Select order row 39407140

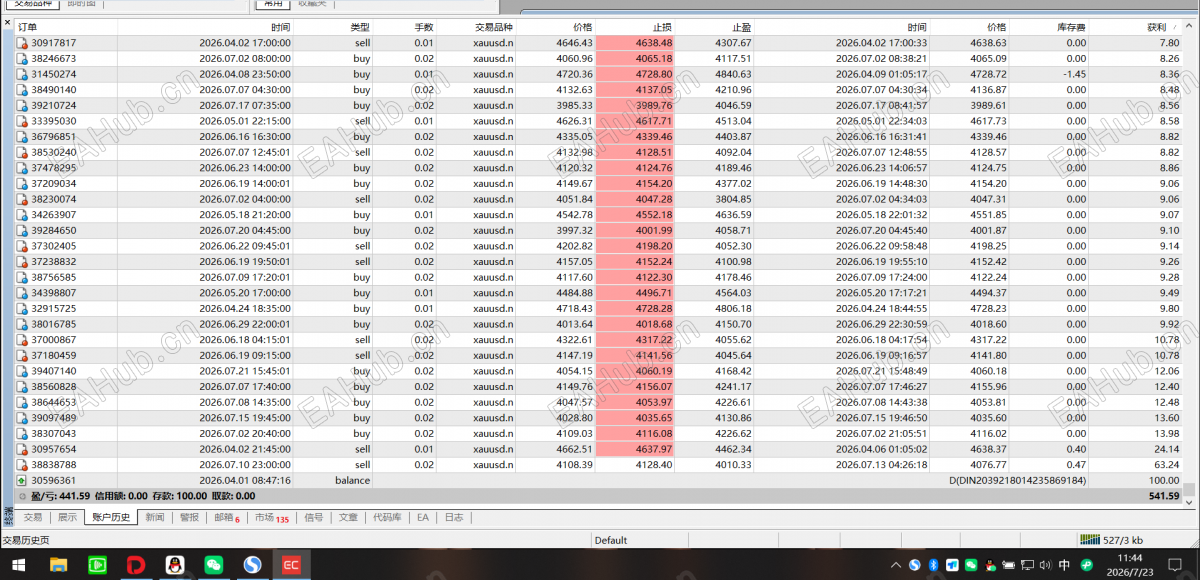599,371
